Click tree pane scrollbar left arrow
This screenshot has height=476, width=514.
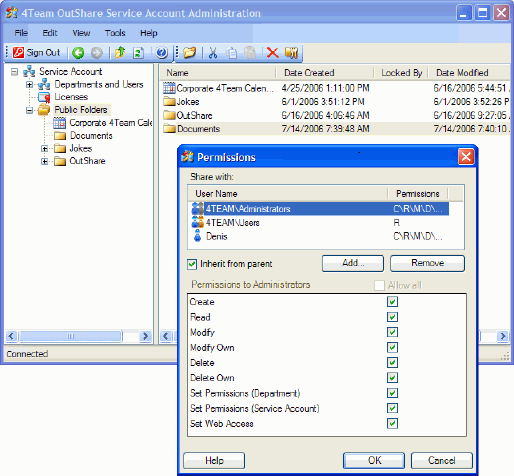point(11,336)
